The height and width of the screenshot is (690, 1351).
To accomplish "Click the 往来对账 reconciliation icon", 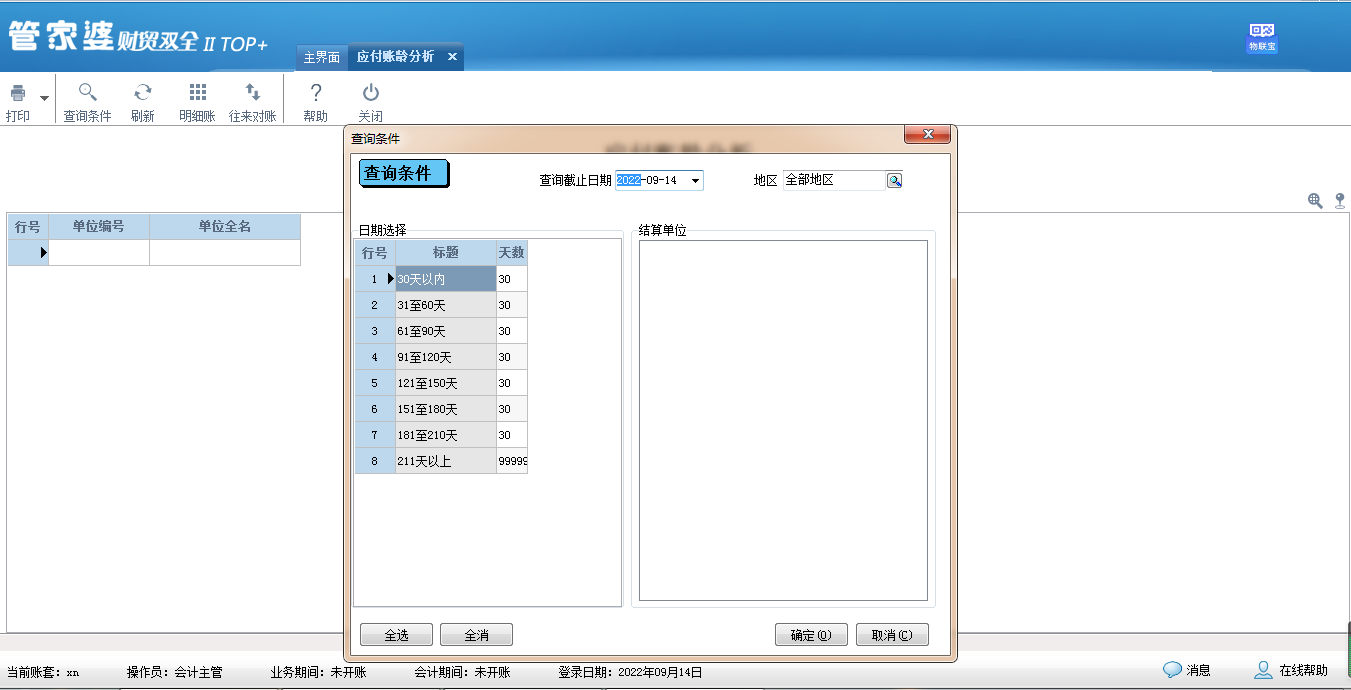I will pyautogui.click(x=252, y=93).
